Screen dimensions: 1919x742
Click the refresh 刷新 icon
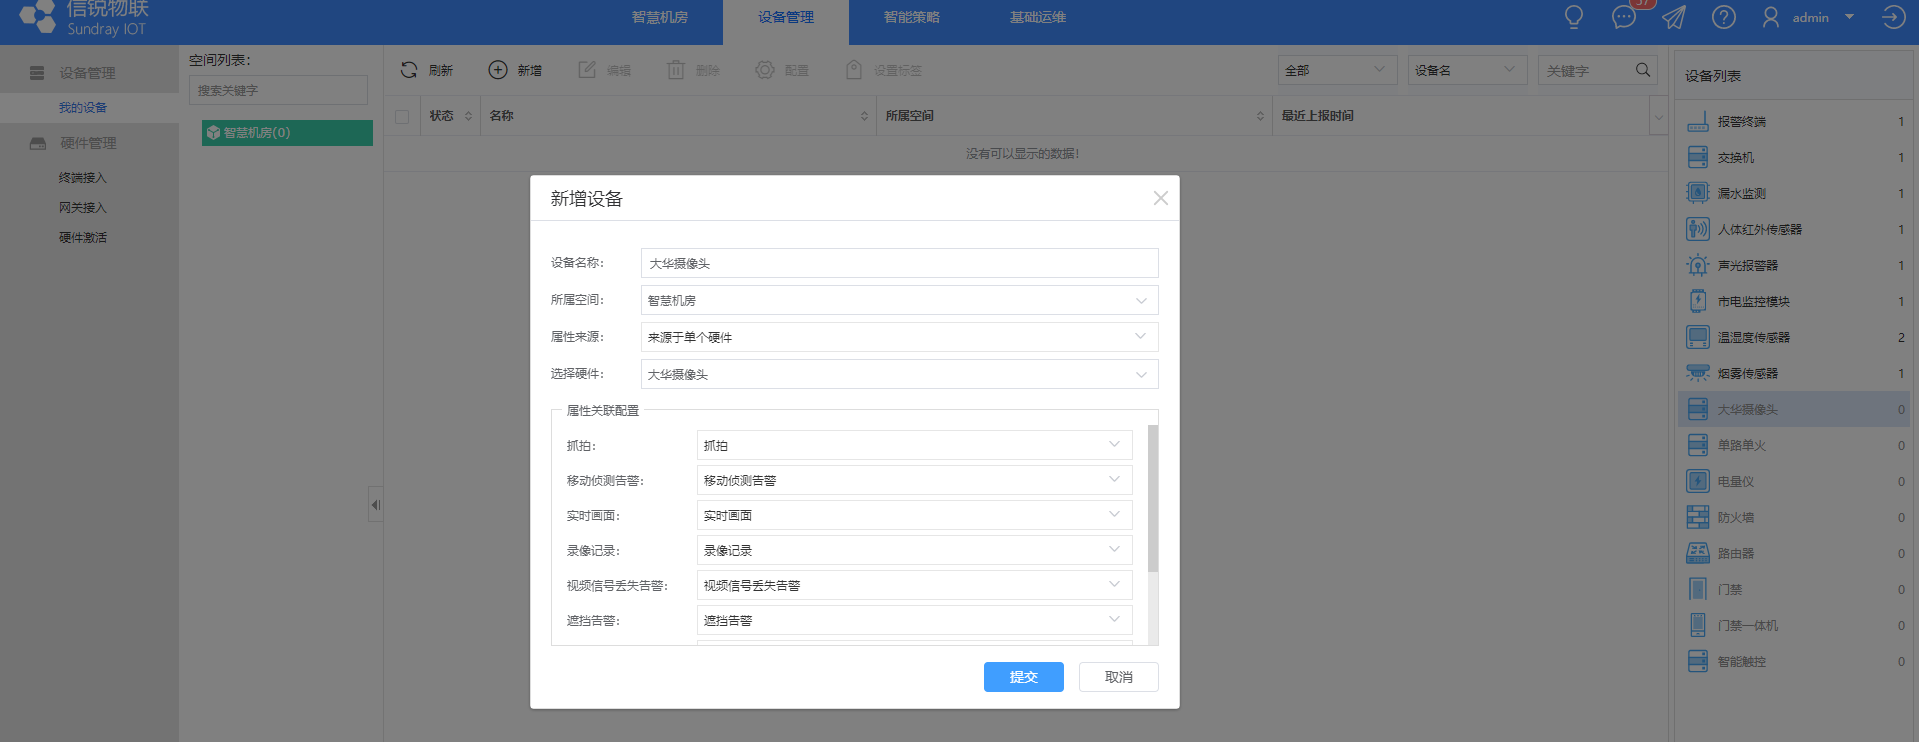pos(409,70)
